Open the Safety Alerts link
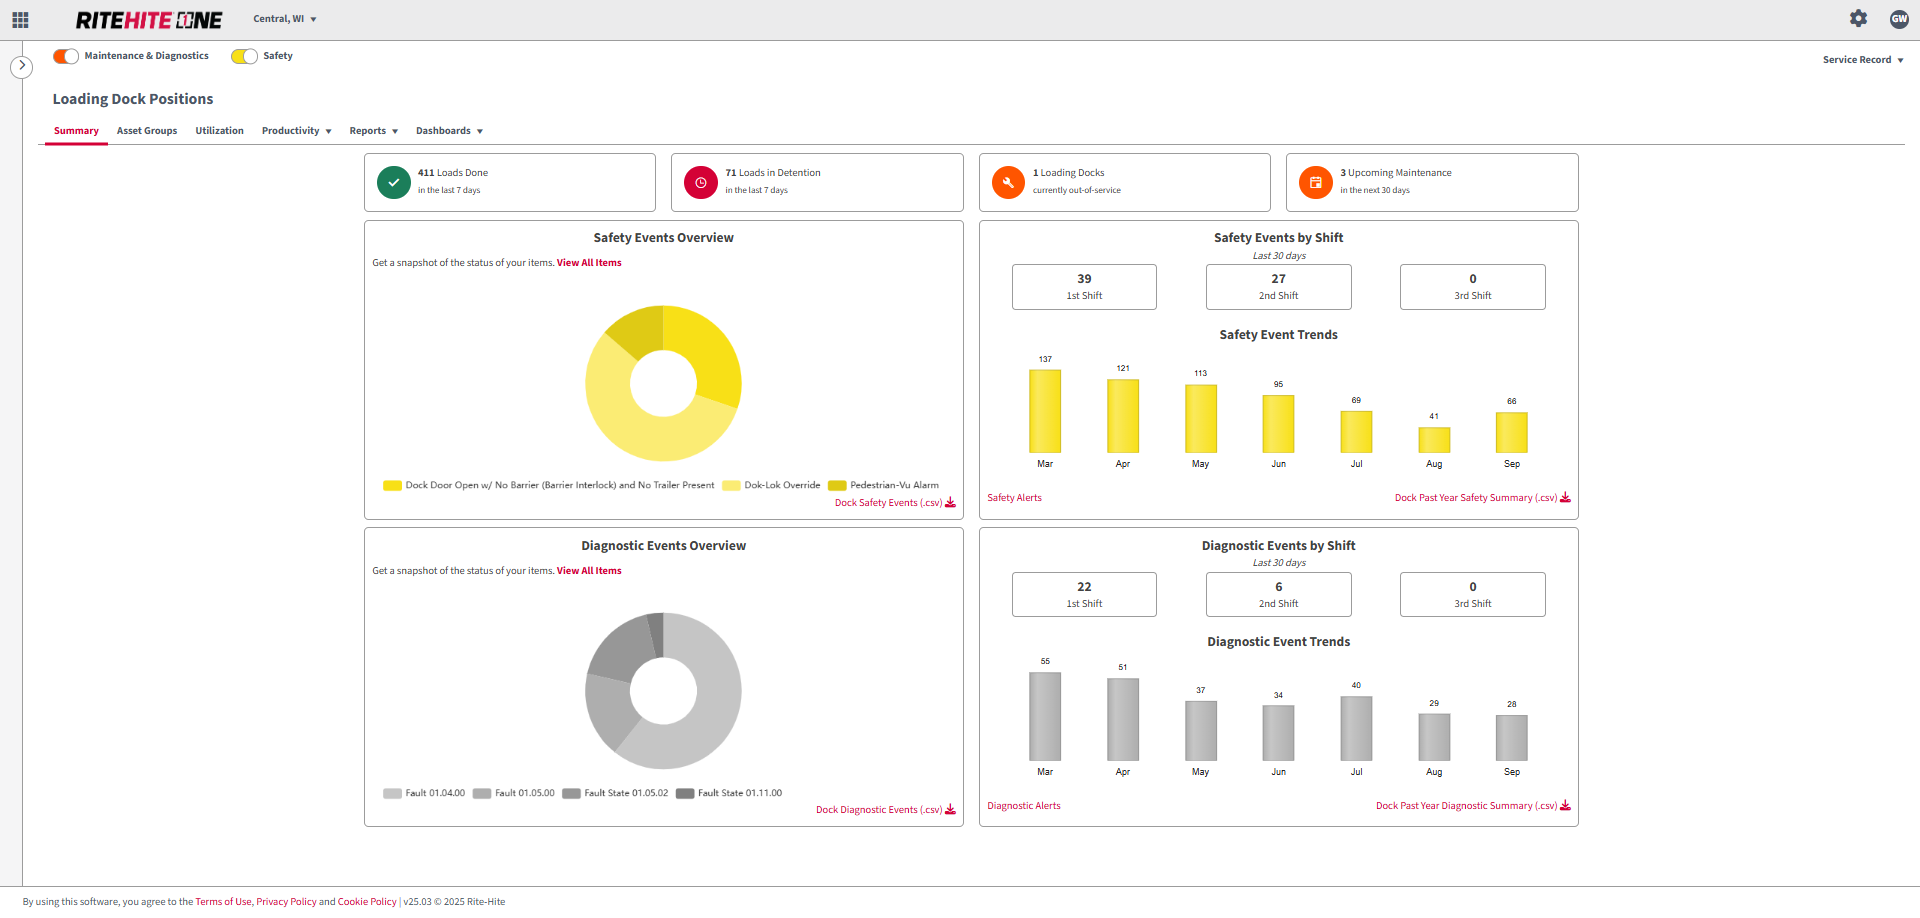Viewport: 1920px width, 918px height. click(1014, 498)
